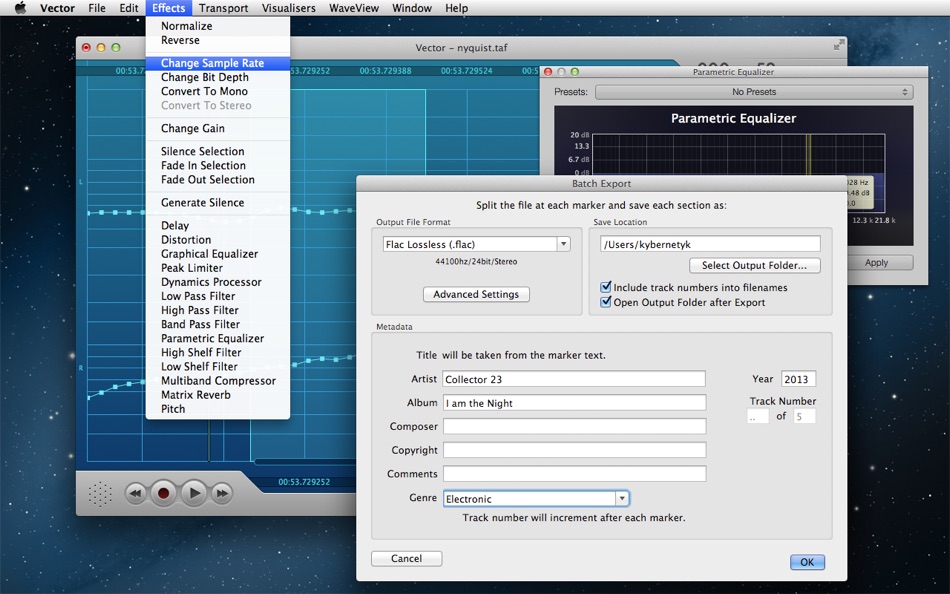The height and width of the screenshot is (594, 950).
Task: Open Multiband Compressor effect
Action: [218, 381]
